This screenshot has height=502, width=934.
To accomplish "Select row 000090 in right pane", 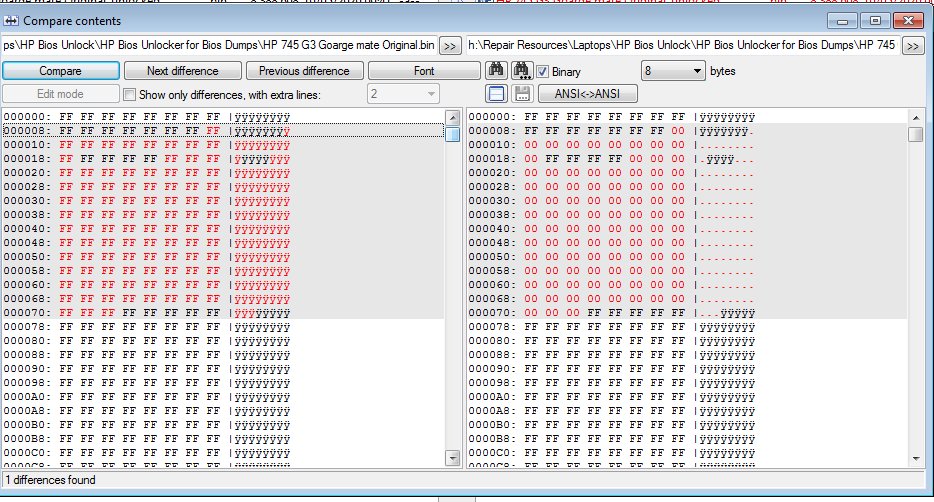I will click(x=687, y=369).
